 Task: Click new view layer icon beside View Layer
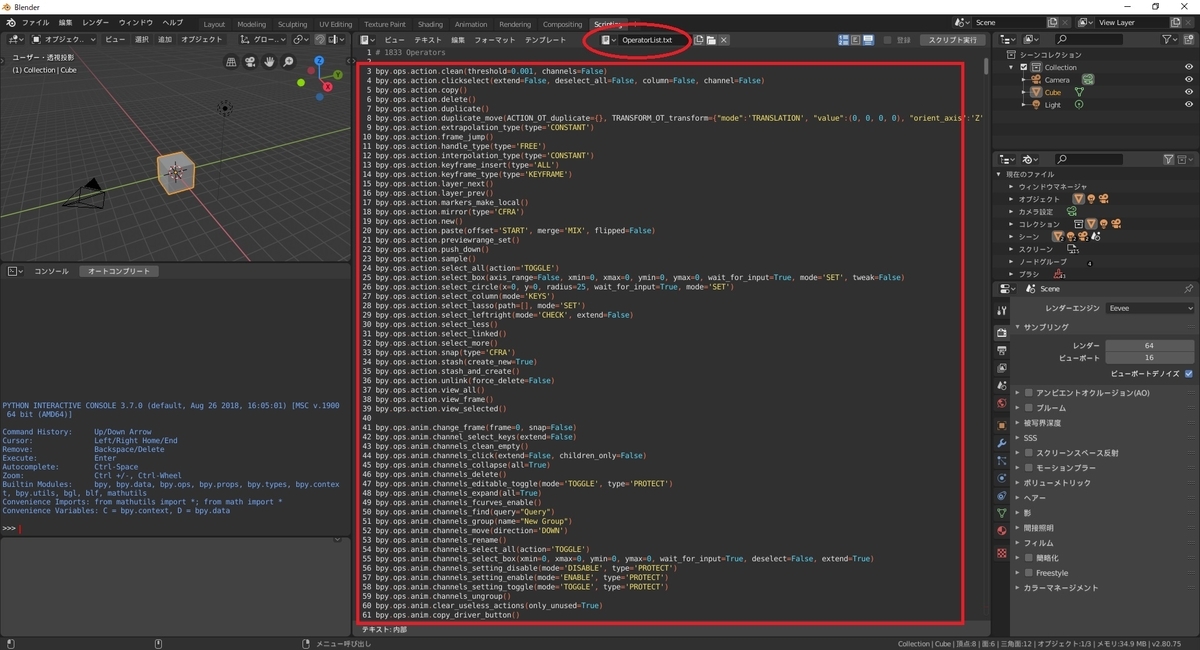(1175, 22)
